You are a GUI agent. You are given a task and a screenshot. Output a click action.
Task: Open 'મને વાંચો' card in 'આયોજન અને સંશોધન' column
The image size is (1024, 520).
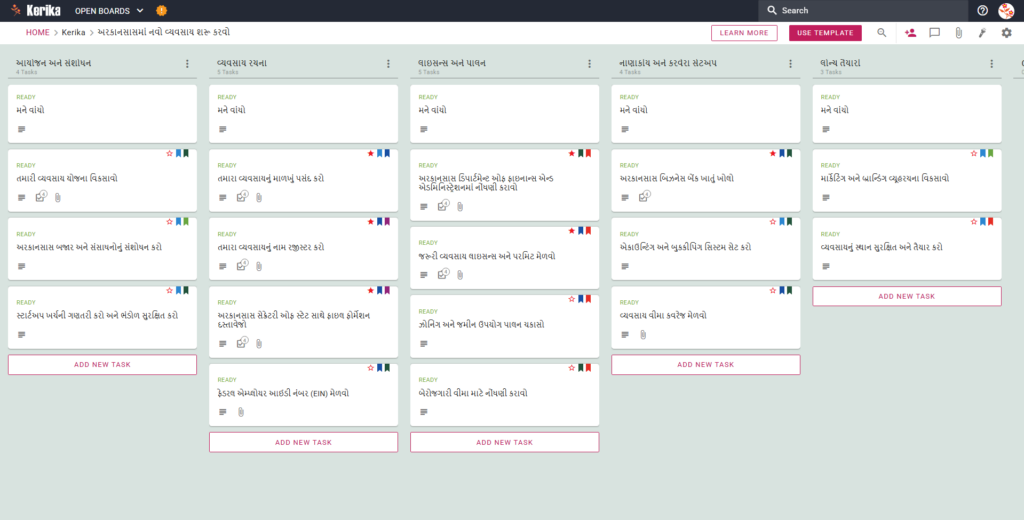[x=103, y=114]
